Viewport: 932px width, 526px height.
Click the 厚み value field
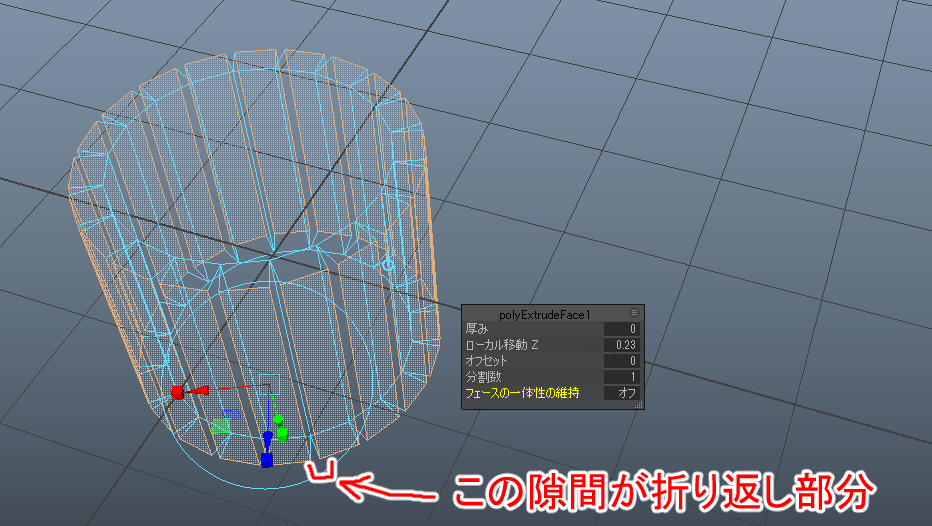(x=622, y=329)
